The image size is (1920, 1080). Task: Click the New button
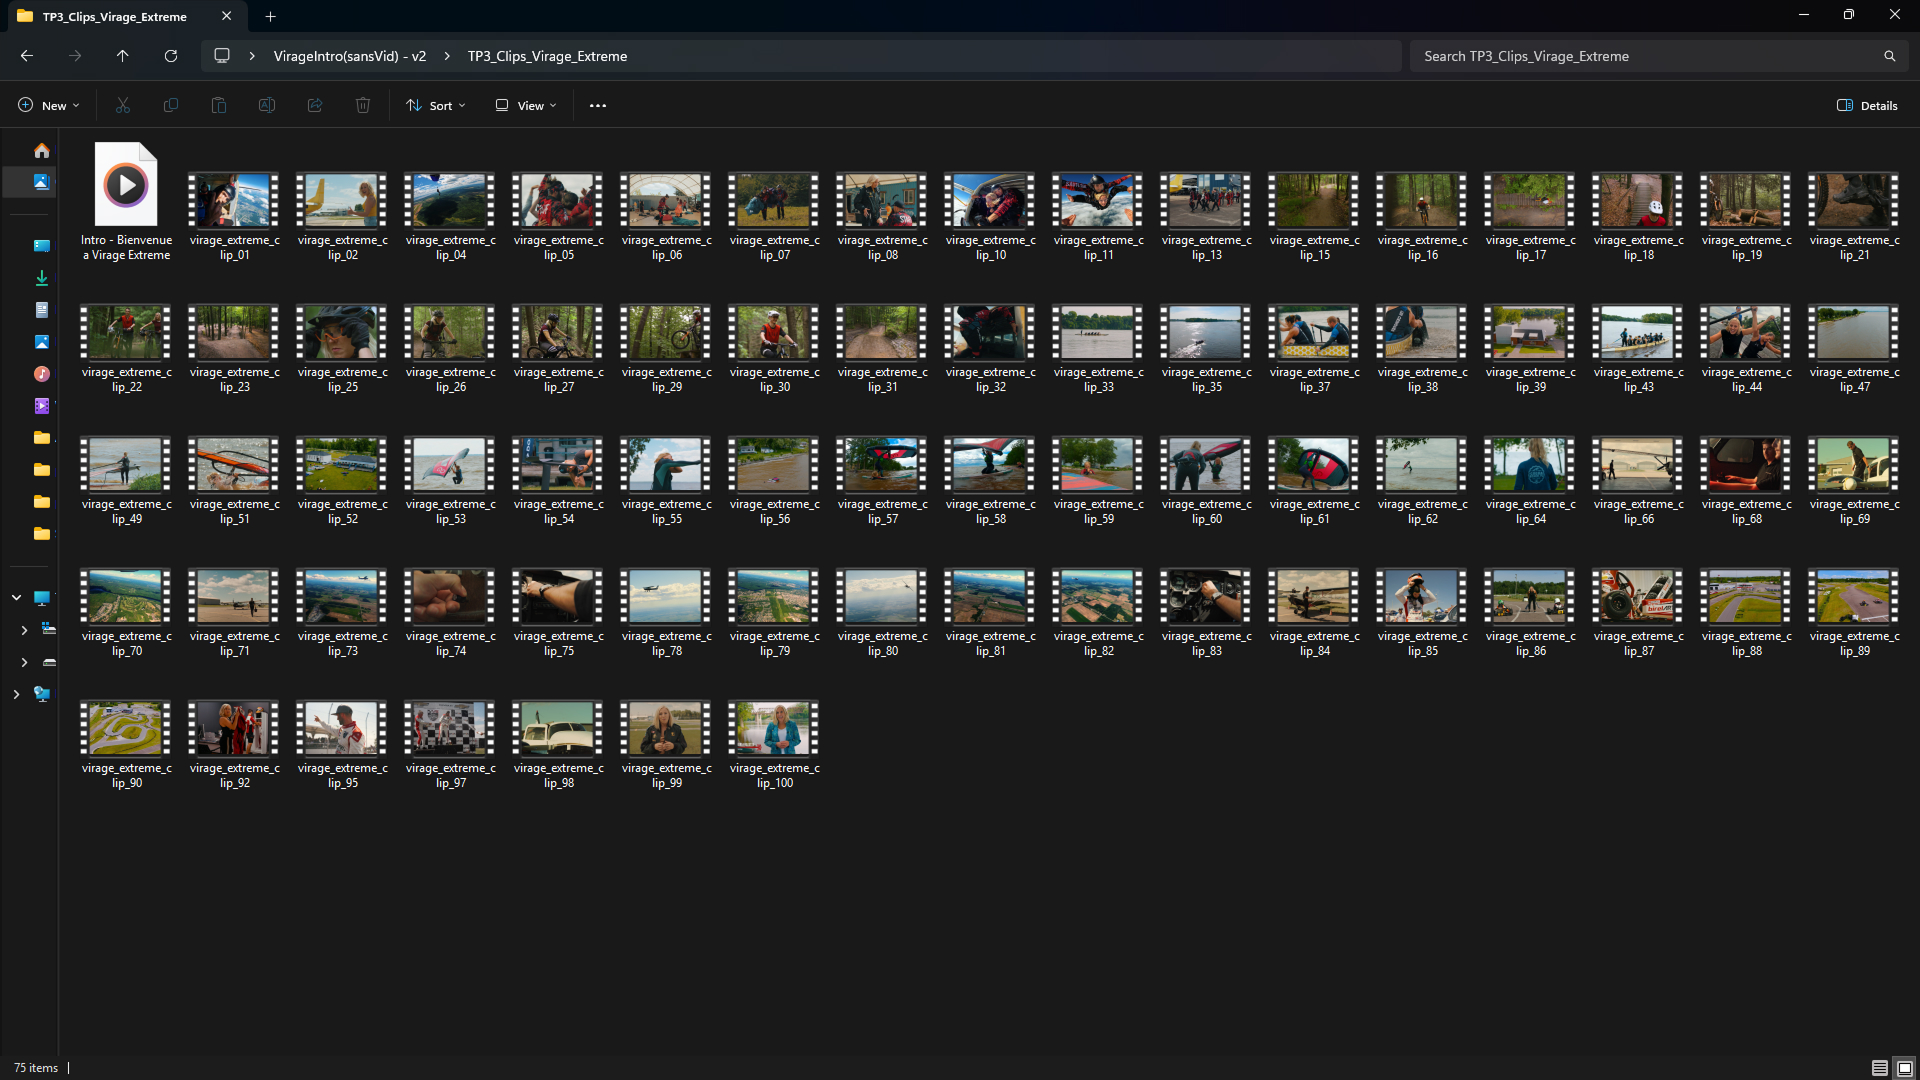pyautogui.click(x=48, y=105)
